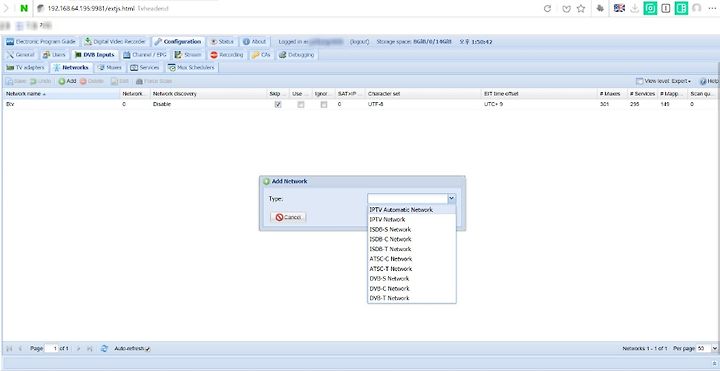Viewport: 720px width, 371px height.
Task: Toggle the Auto-refresh checkbox
Action: click(147, 349)
